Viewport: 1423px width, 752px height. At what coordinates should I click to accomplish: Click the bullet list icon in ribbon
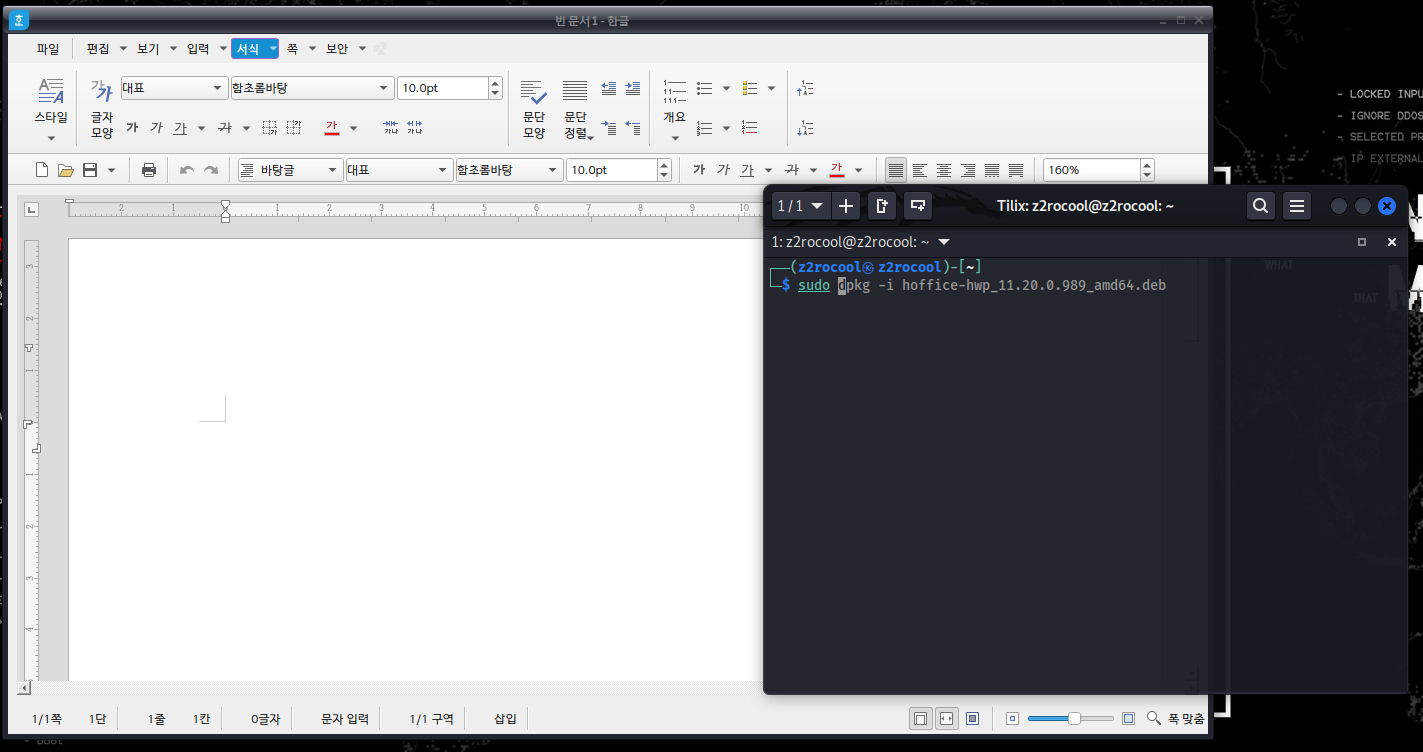[x=705, y=89]
